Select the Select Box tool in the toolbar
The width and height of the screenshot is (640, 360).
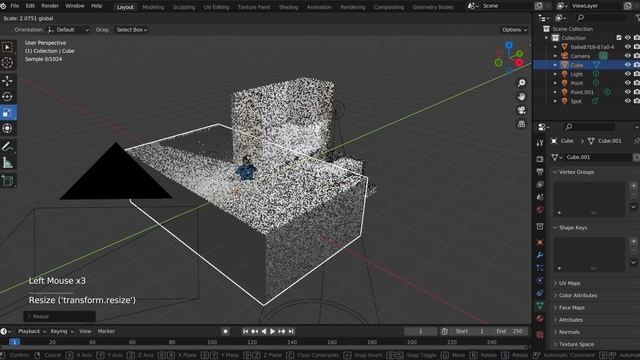click(x=7, y=47)
